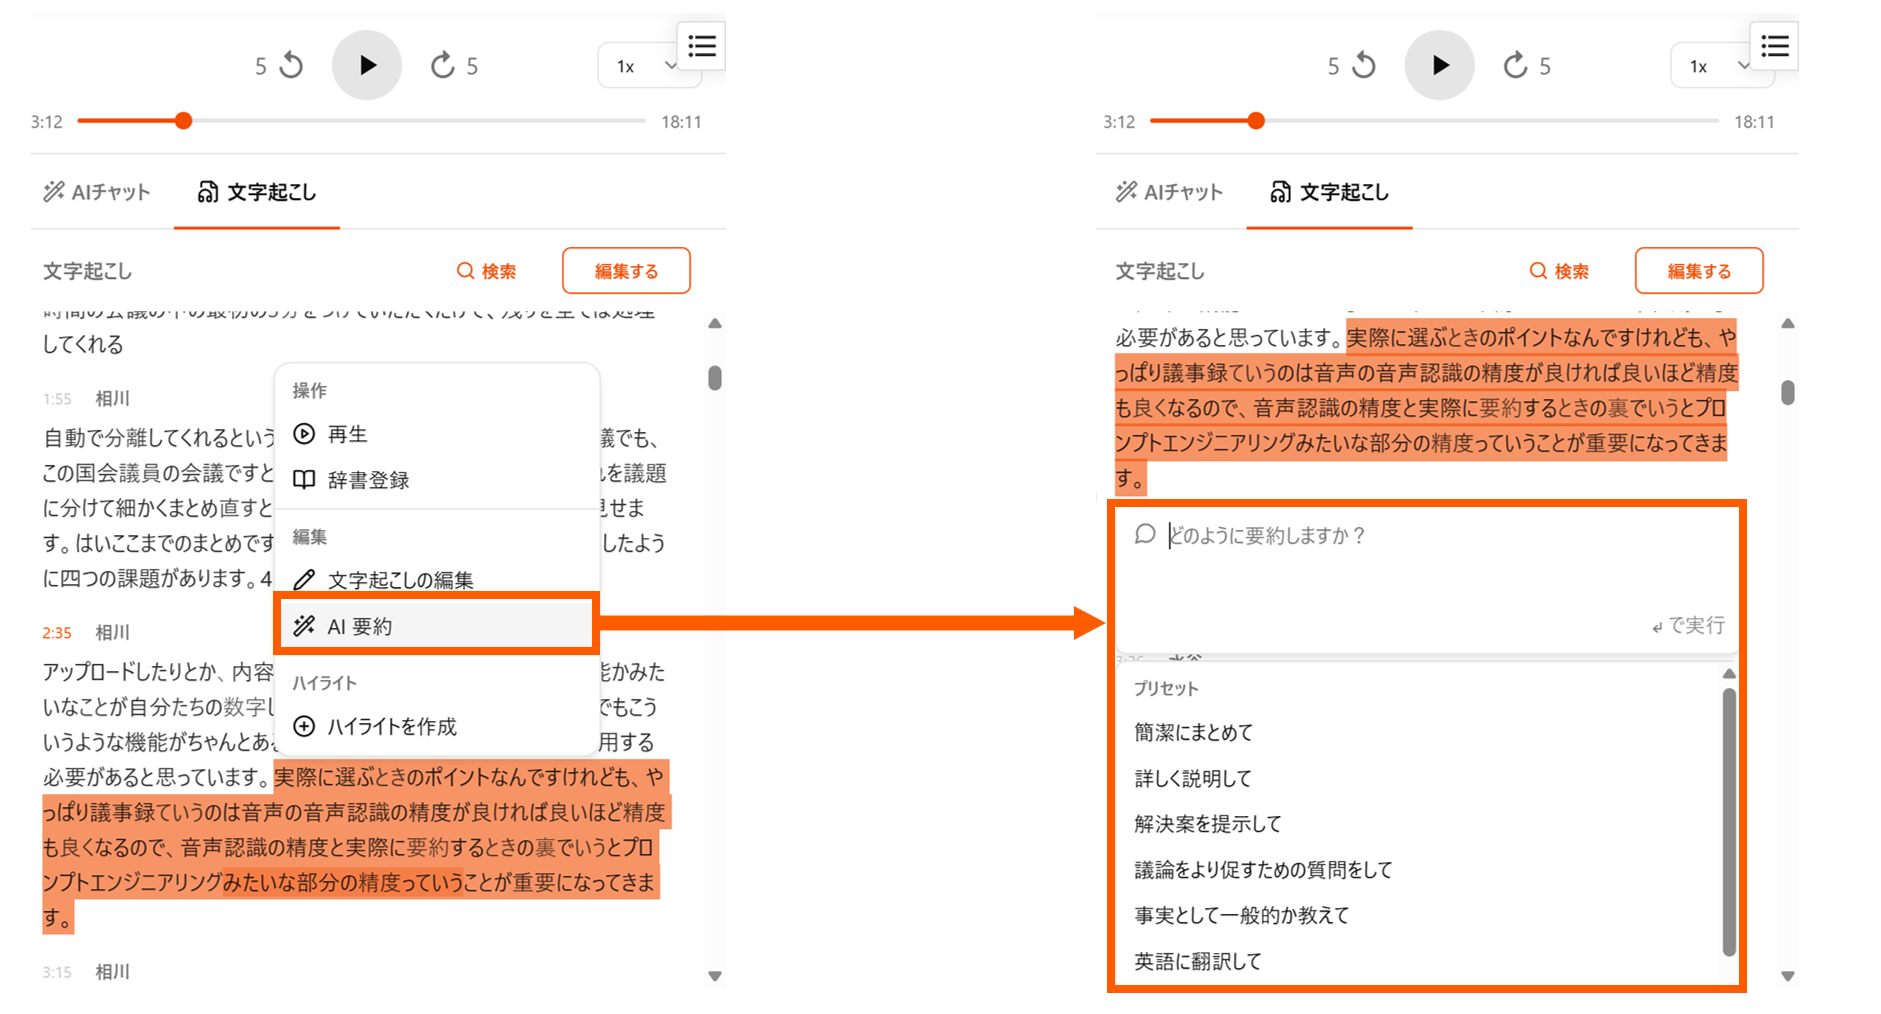Viewport: 1881px width, 1014px height.
Task: Open 1x playback speed dropdown on left
Action: coord(645,66)
